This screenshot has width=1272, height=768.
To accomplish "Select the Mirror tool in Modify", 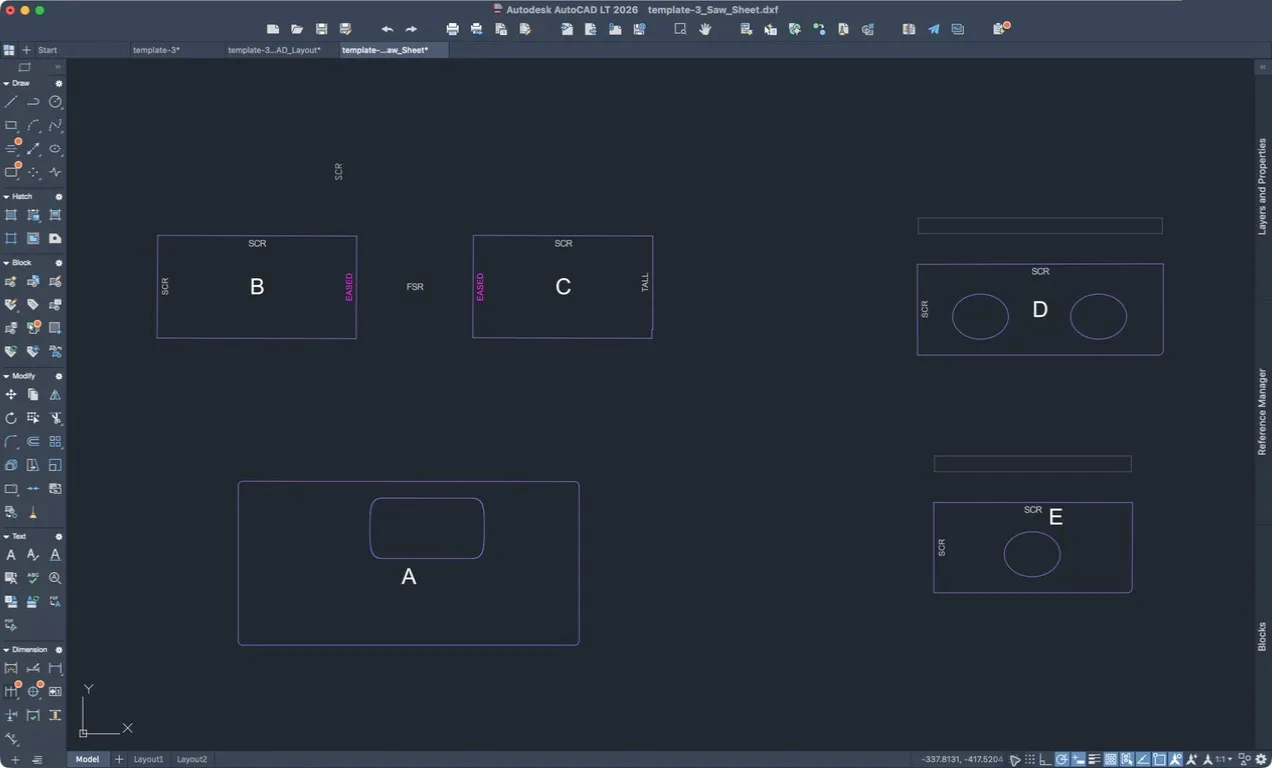I will pyautogui.click(x=55, y=395).
